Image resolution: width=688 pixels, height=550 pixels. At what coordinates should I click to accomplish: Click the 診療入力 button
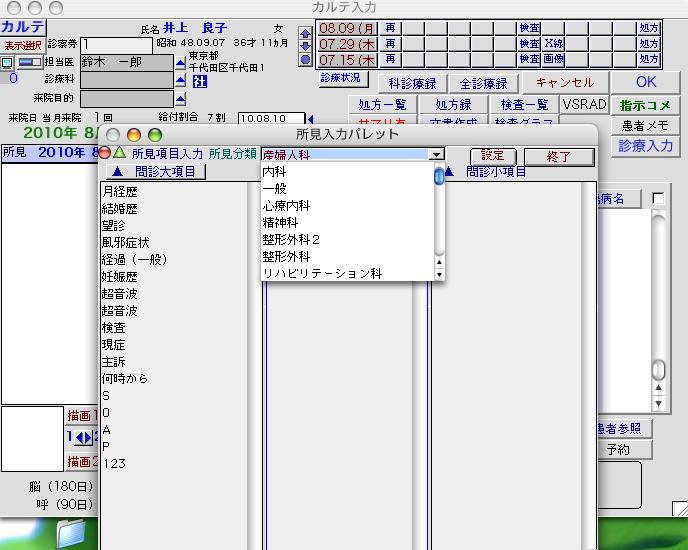[x=645, y=146]
